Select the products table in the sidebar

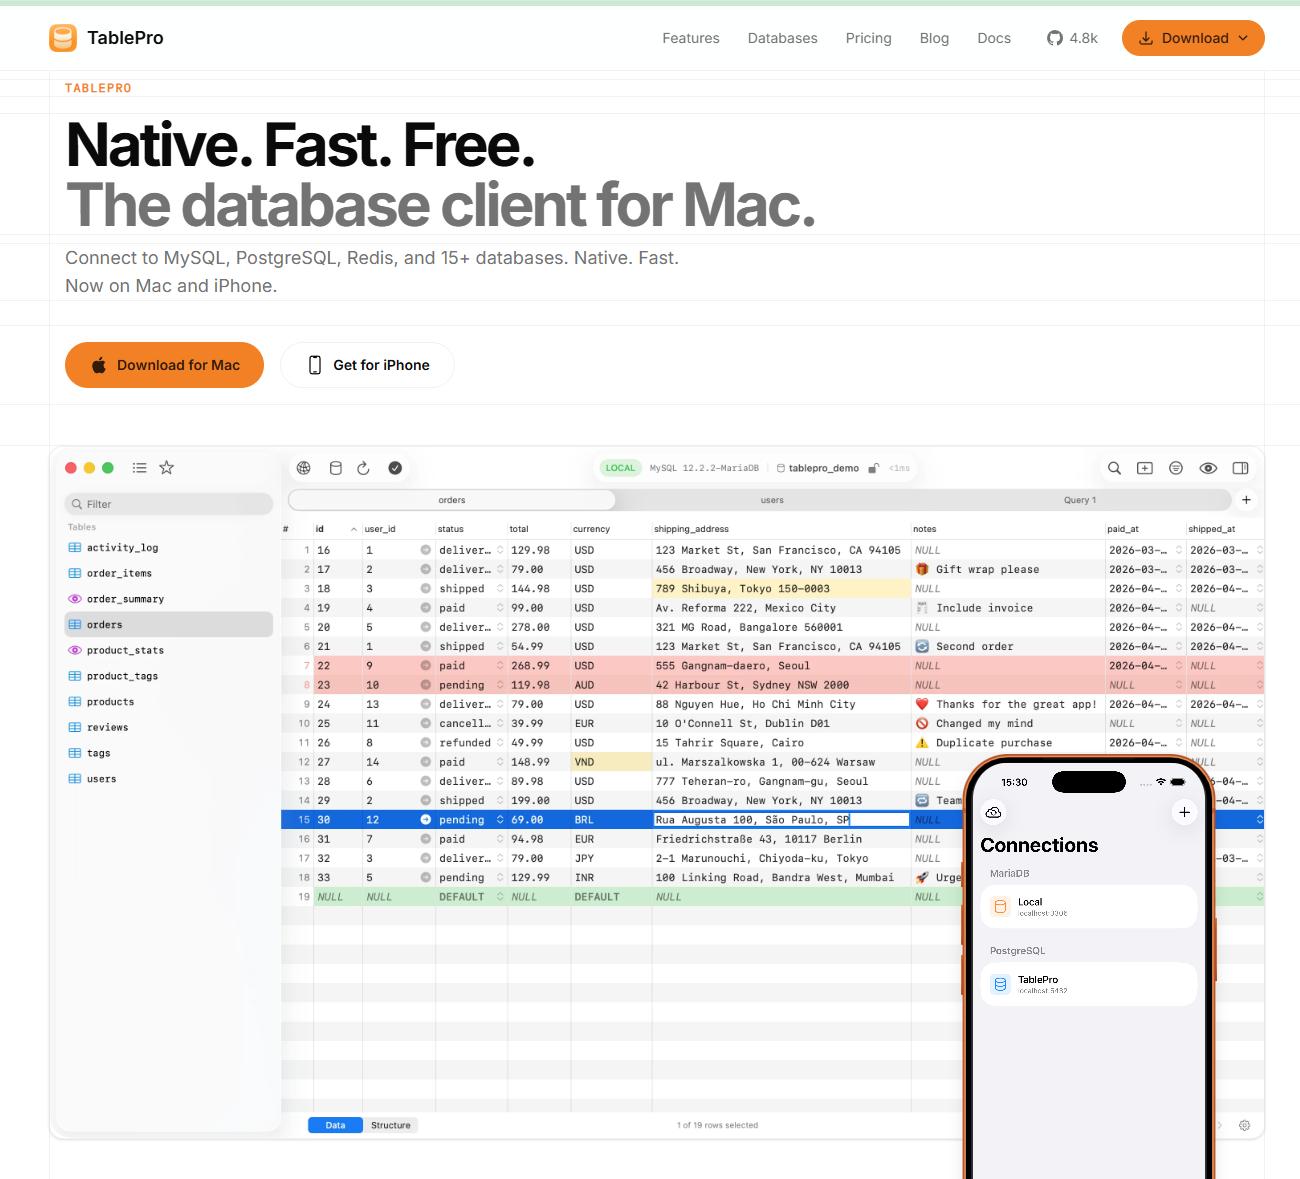tap(168, 702)
